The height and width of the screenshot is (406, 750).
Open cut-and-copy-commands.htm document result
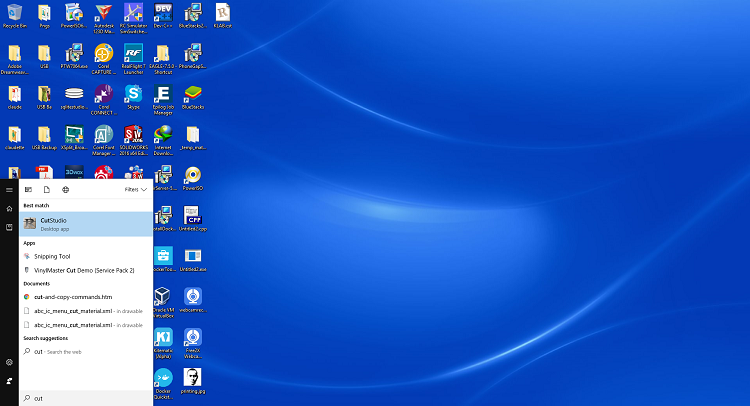(x=86, y=297)
